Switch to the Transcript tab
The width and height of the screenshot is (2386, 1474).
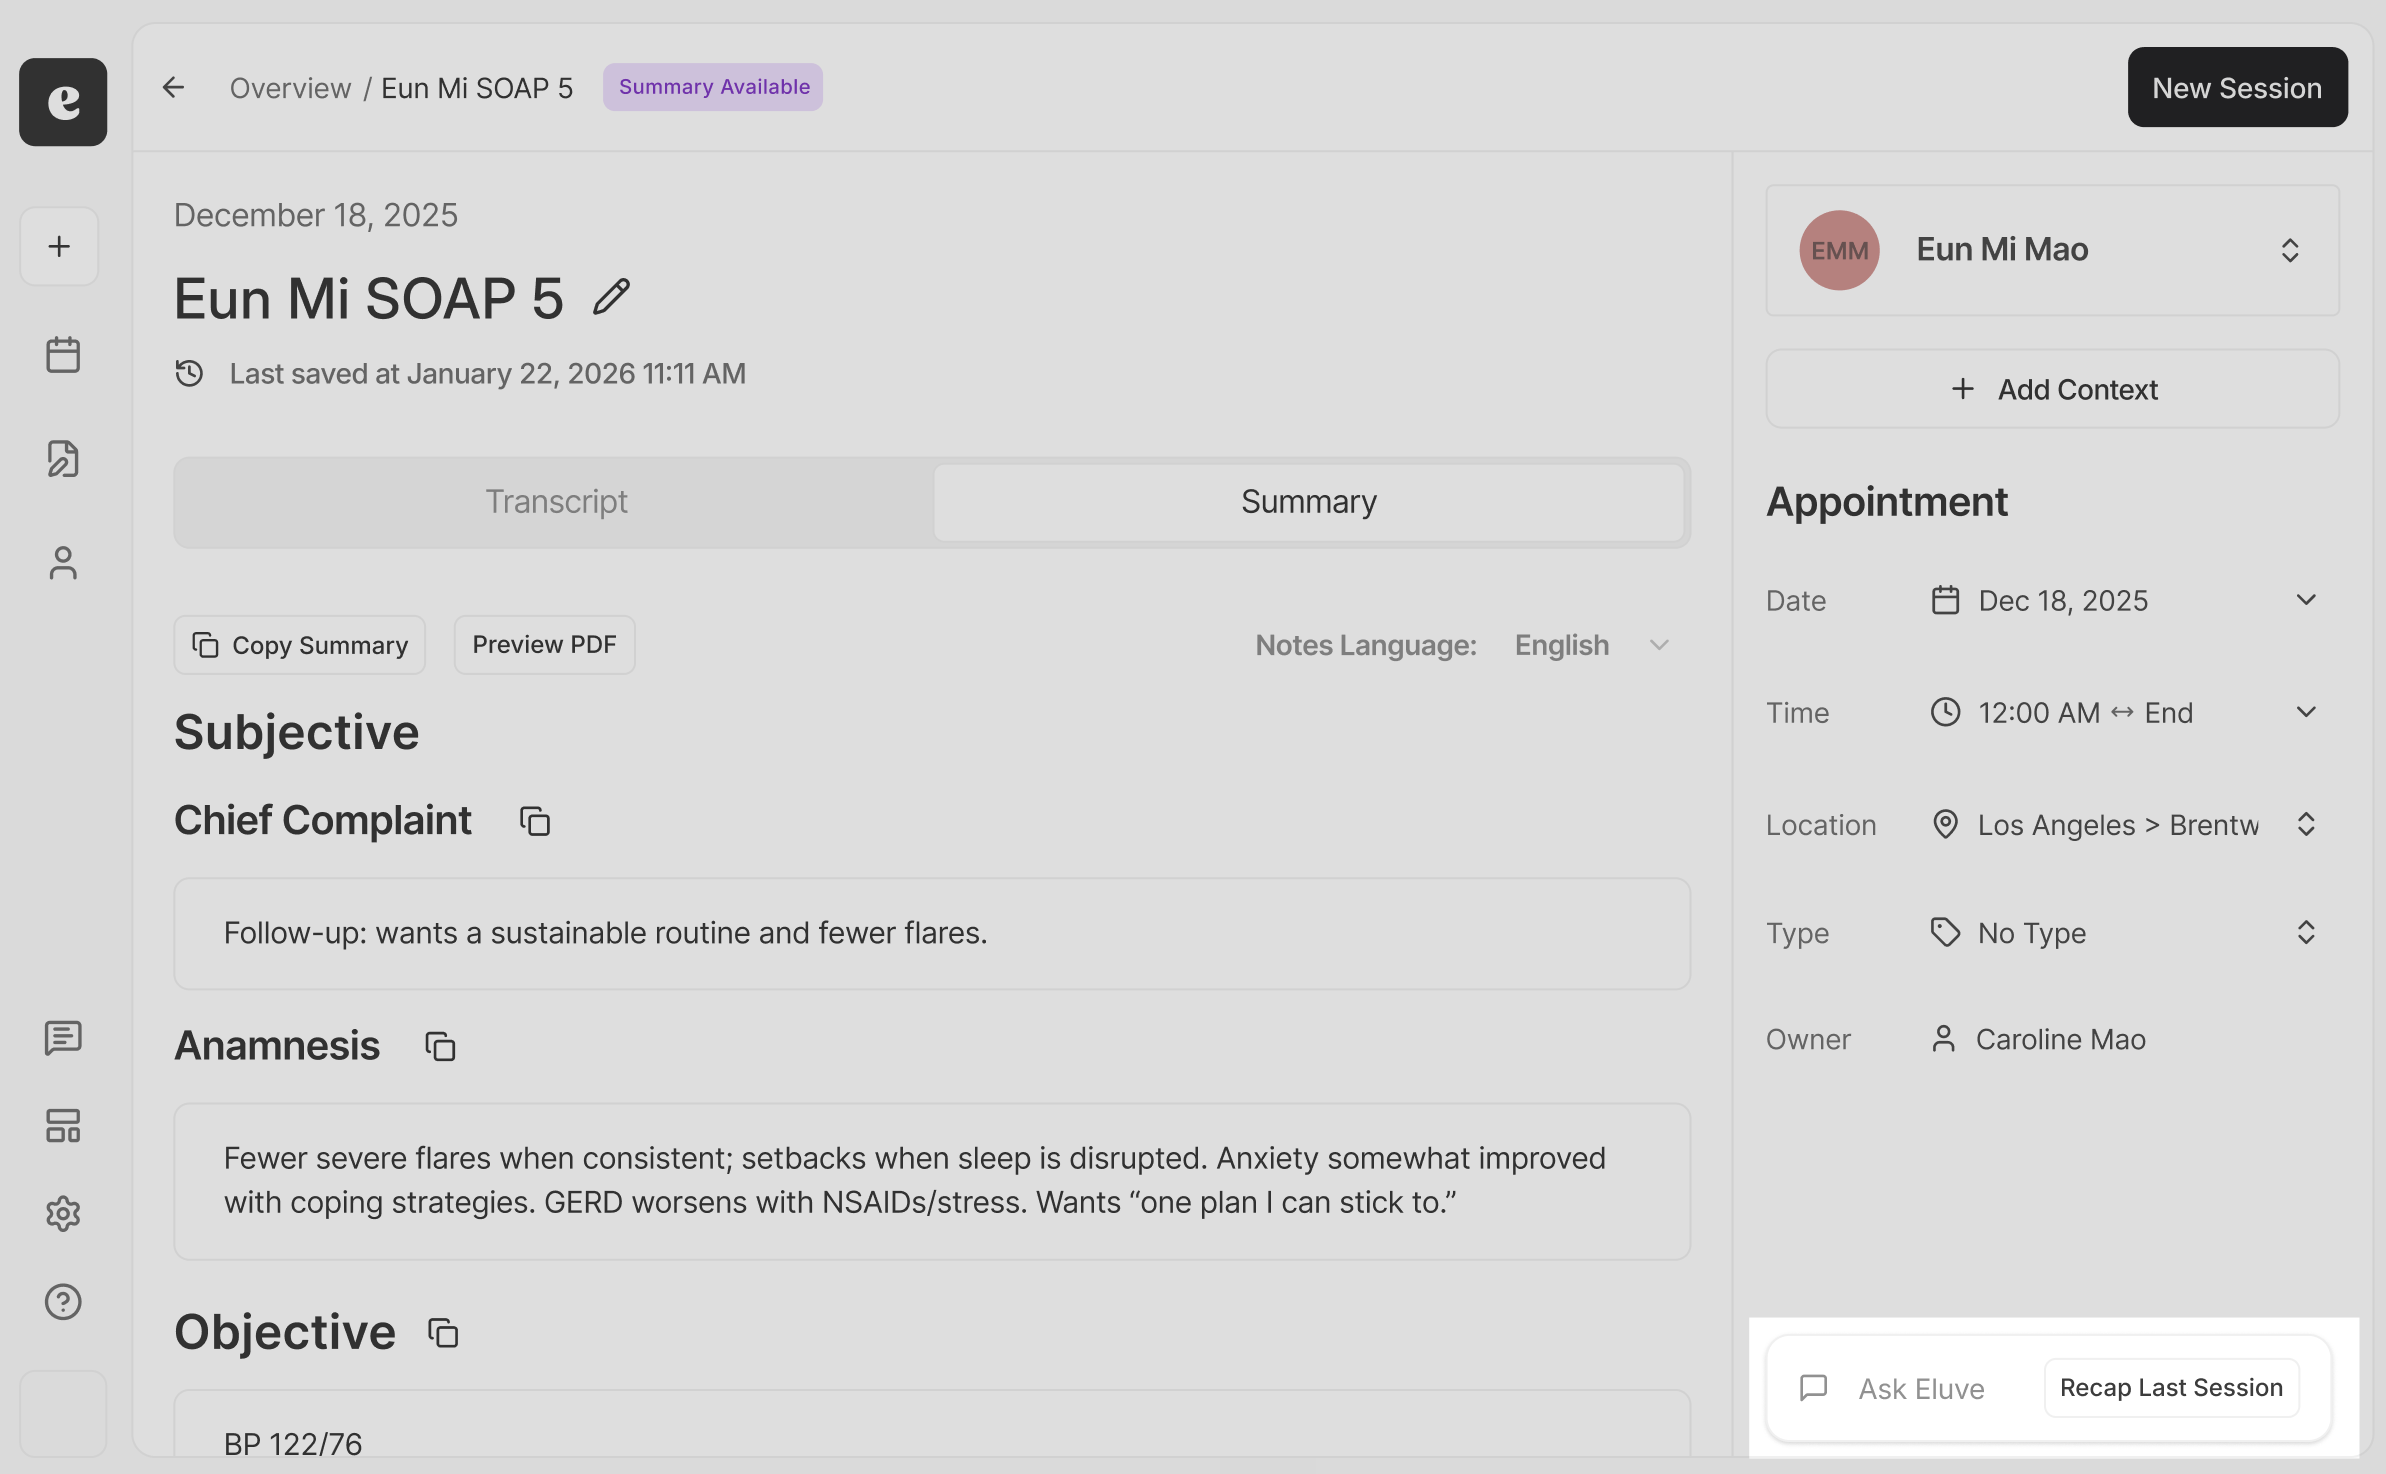[x=556, y=502]
